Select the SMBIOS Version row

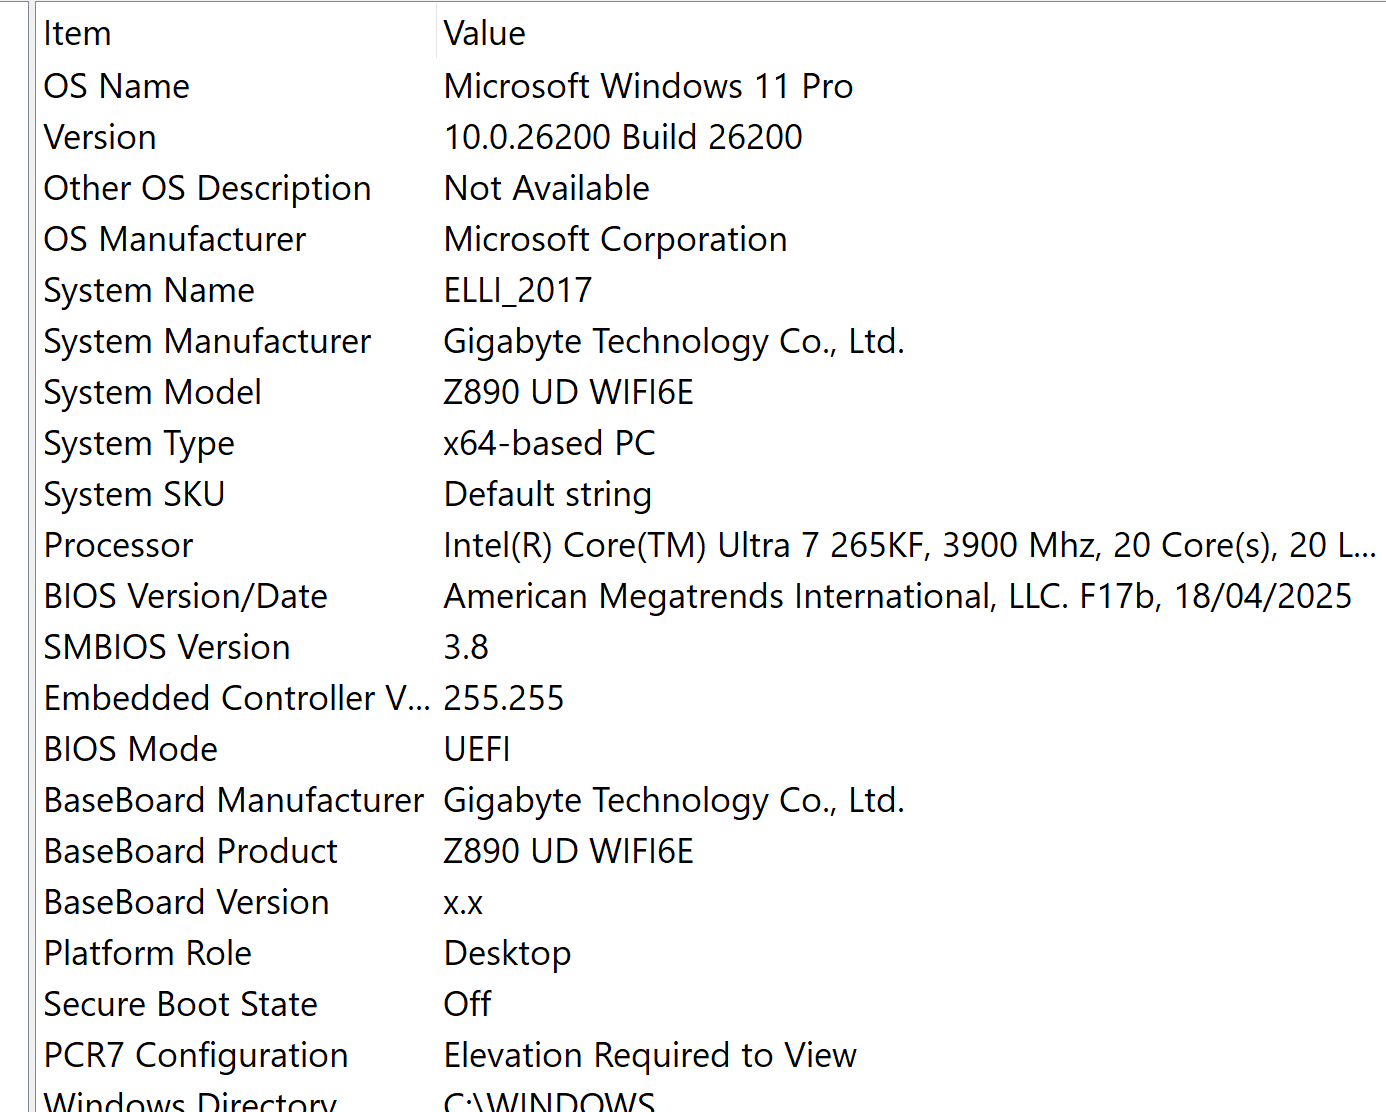point(167,647)
